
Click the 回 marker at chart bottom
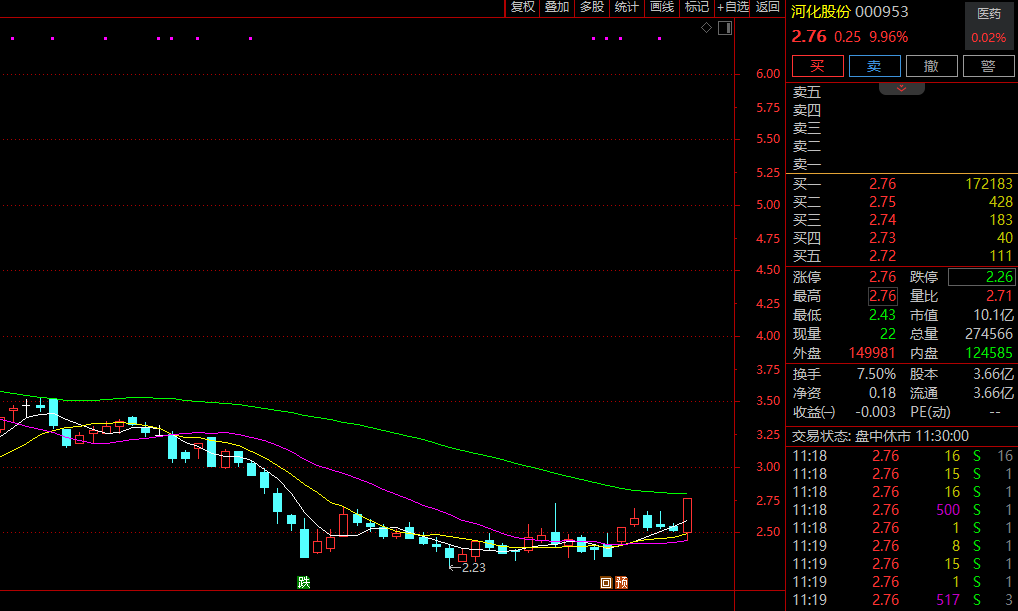coord(606,582)
